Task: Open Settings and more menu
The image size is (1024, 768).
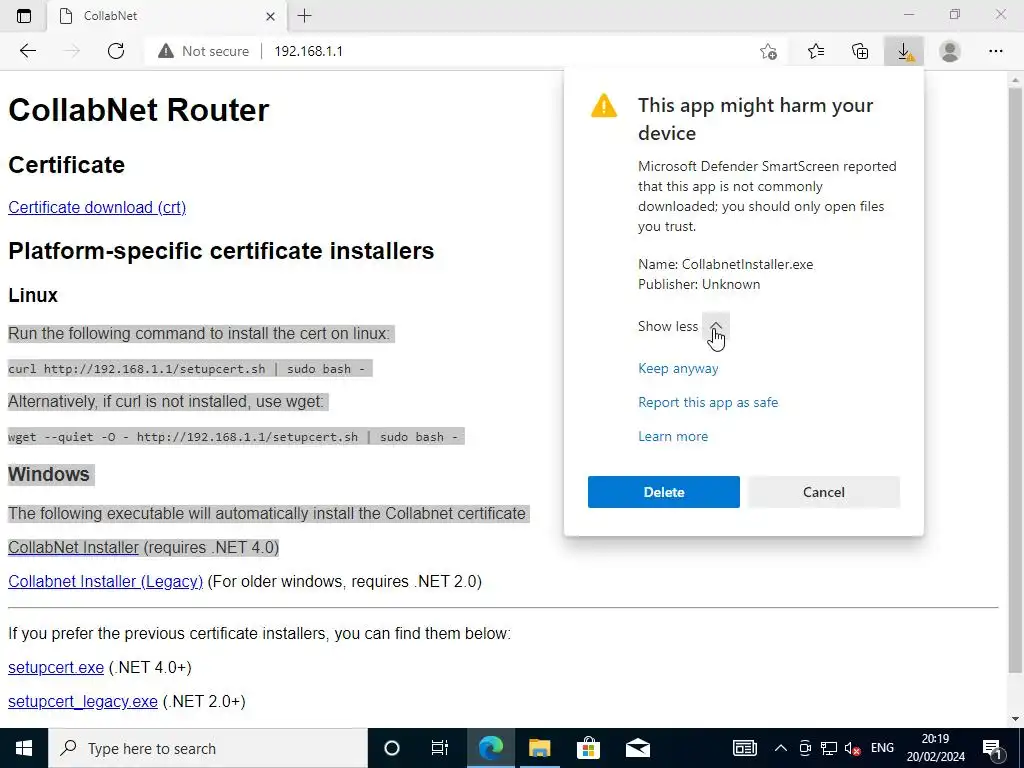Action: (x=995, y=51)
